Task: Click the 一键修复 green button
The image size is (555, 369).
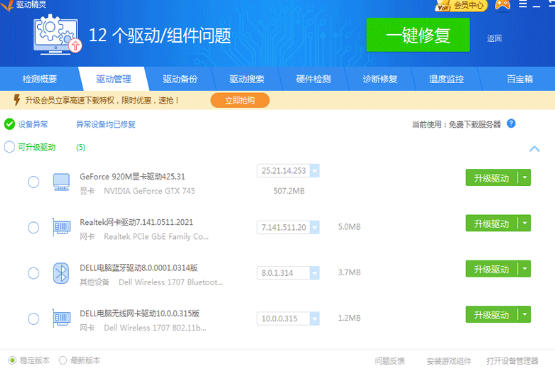Action: (x=418, y=35)
